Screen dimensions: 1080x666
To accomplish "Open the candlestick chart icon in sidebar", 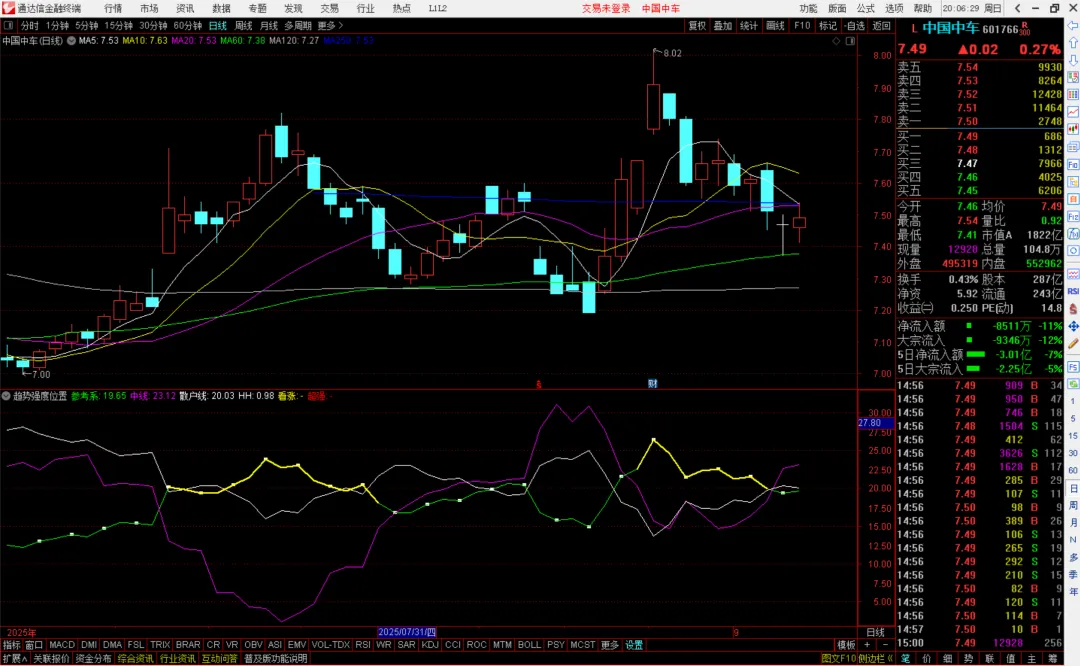I will coord(1073,129).
